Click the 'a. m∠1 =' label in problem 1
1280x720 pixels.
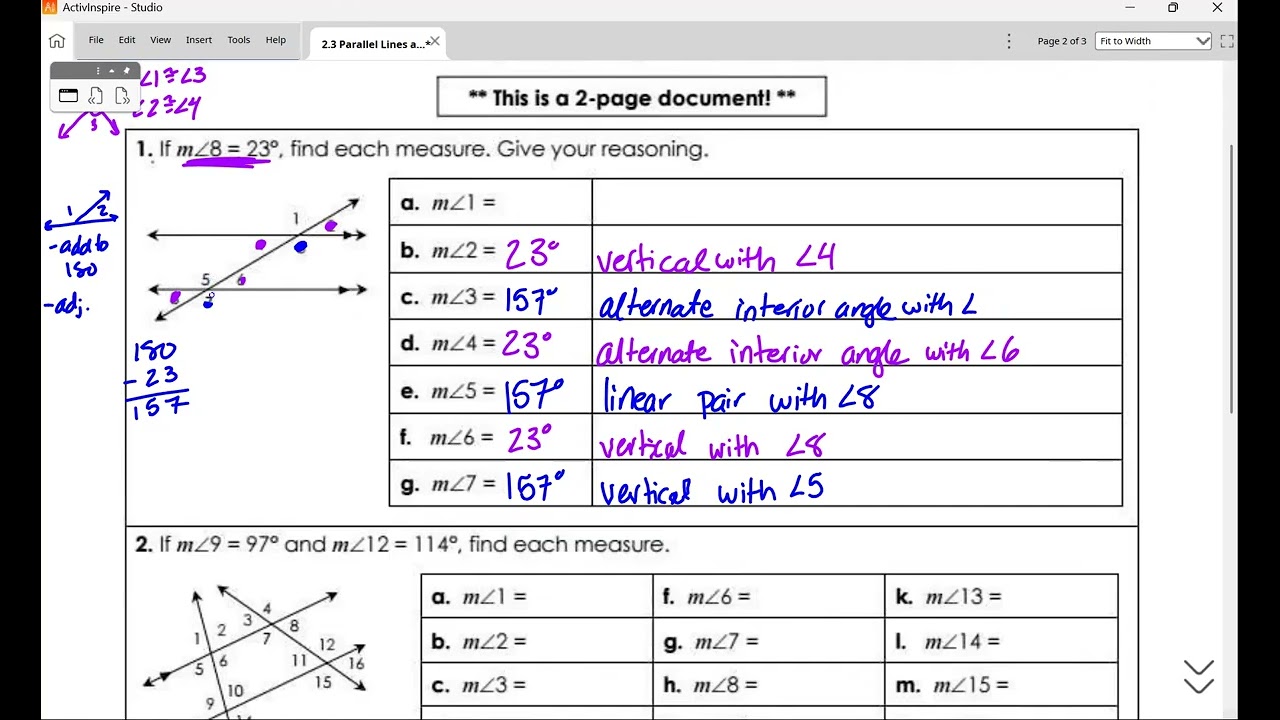pyautogui.click(x=448, y=203)
